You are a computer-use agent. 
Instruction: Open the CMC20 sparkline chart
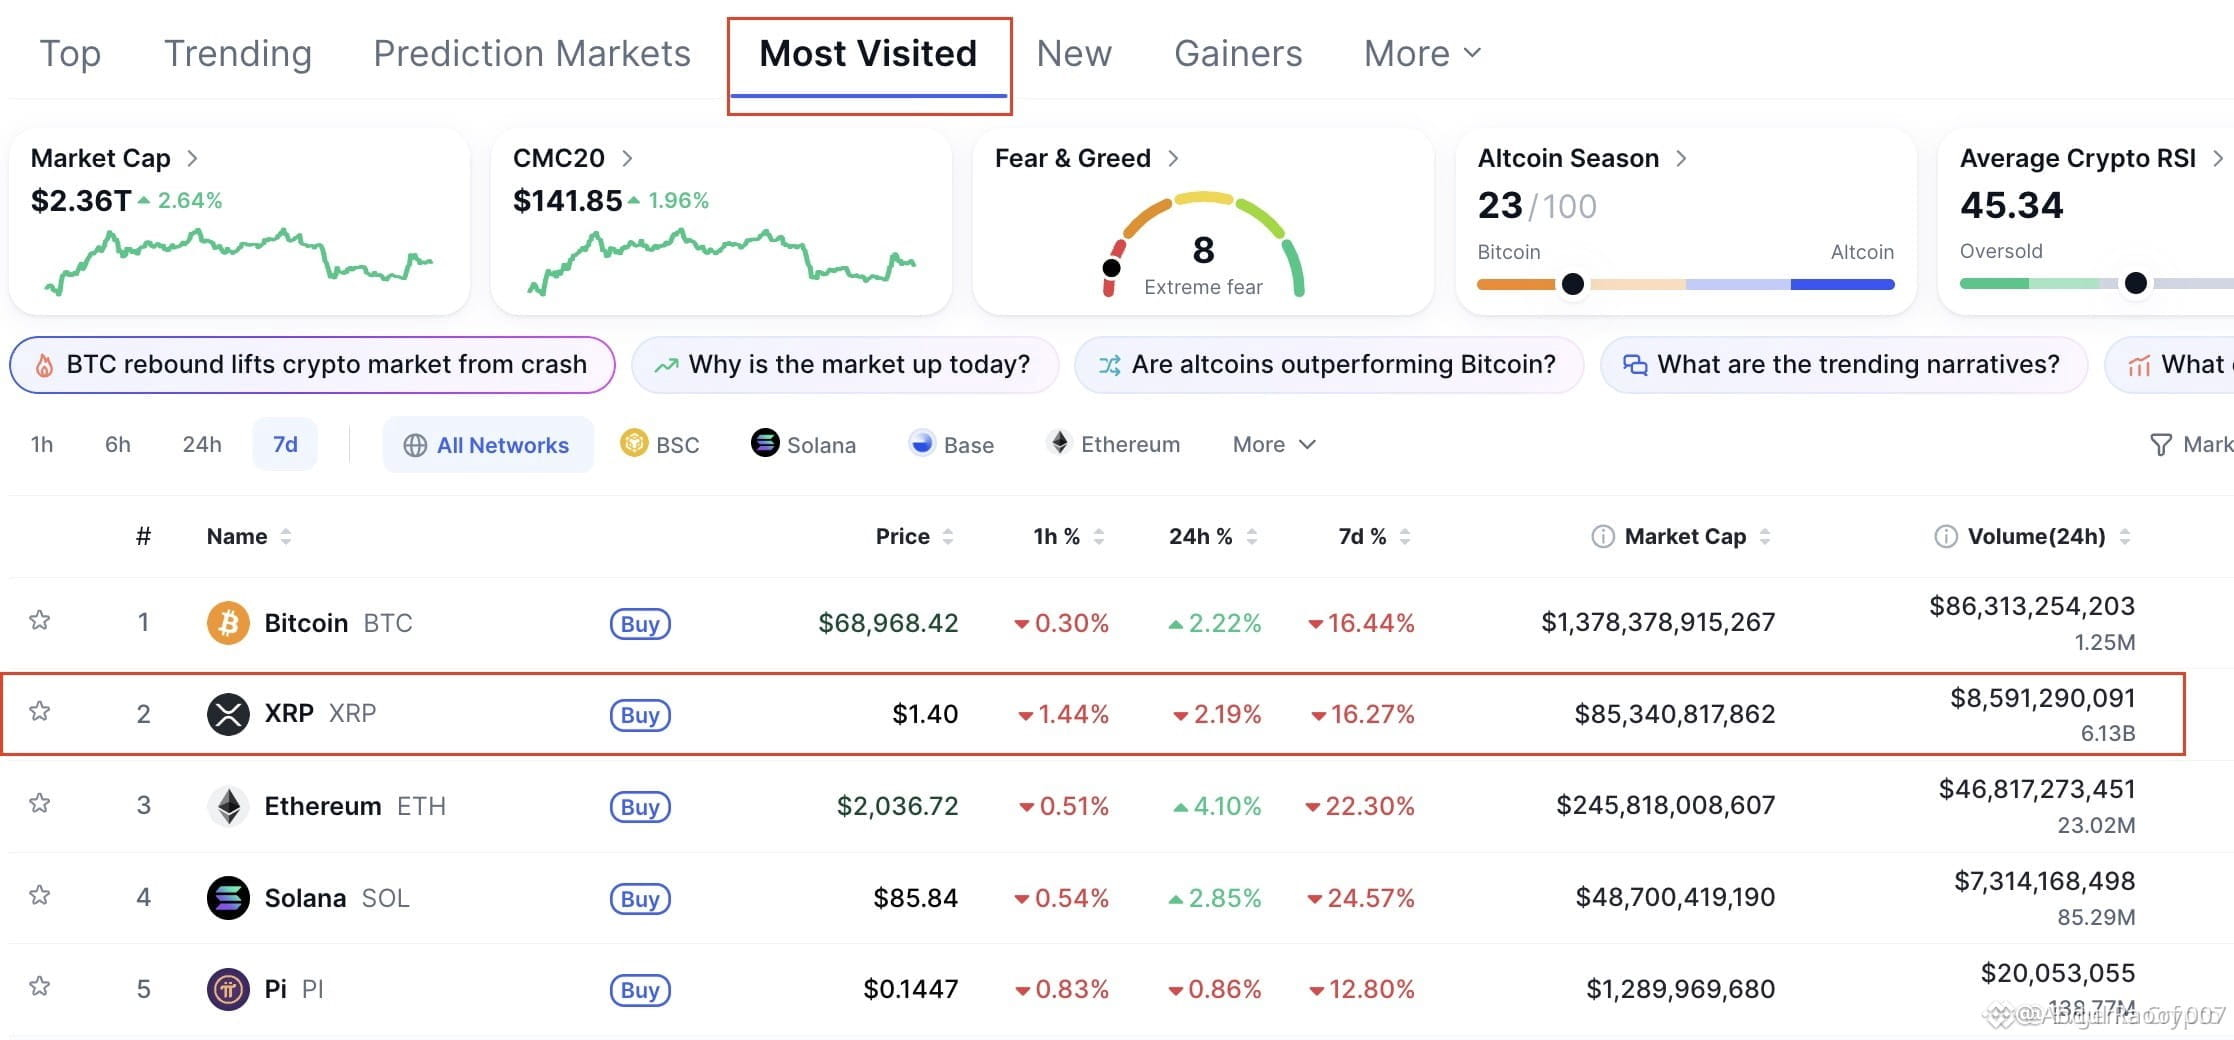(720, 260)
